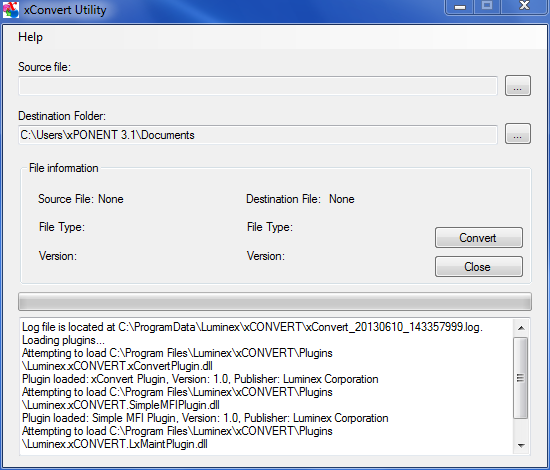Click the 'File information' group title
Screen dimensions: 550x470
[63, 168]
